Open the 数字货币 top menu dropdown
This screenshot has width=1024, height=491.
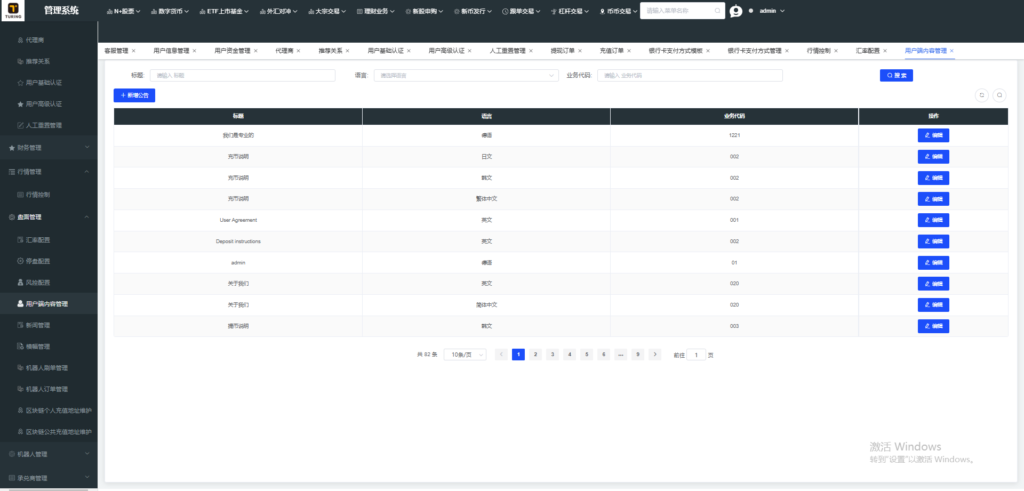170,11
